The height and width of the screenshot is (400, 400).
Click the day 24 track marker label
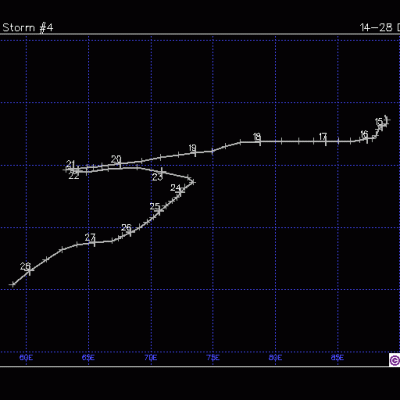pos(175,188)
